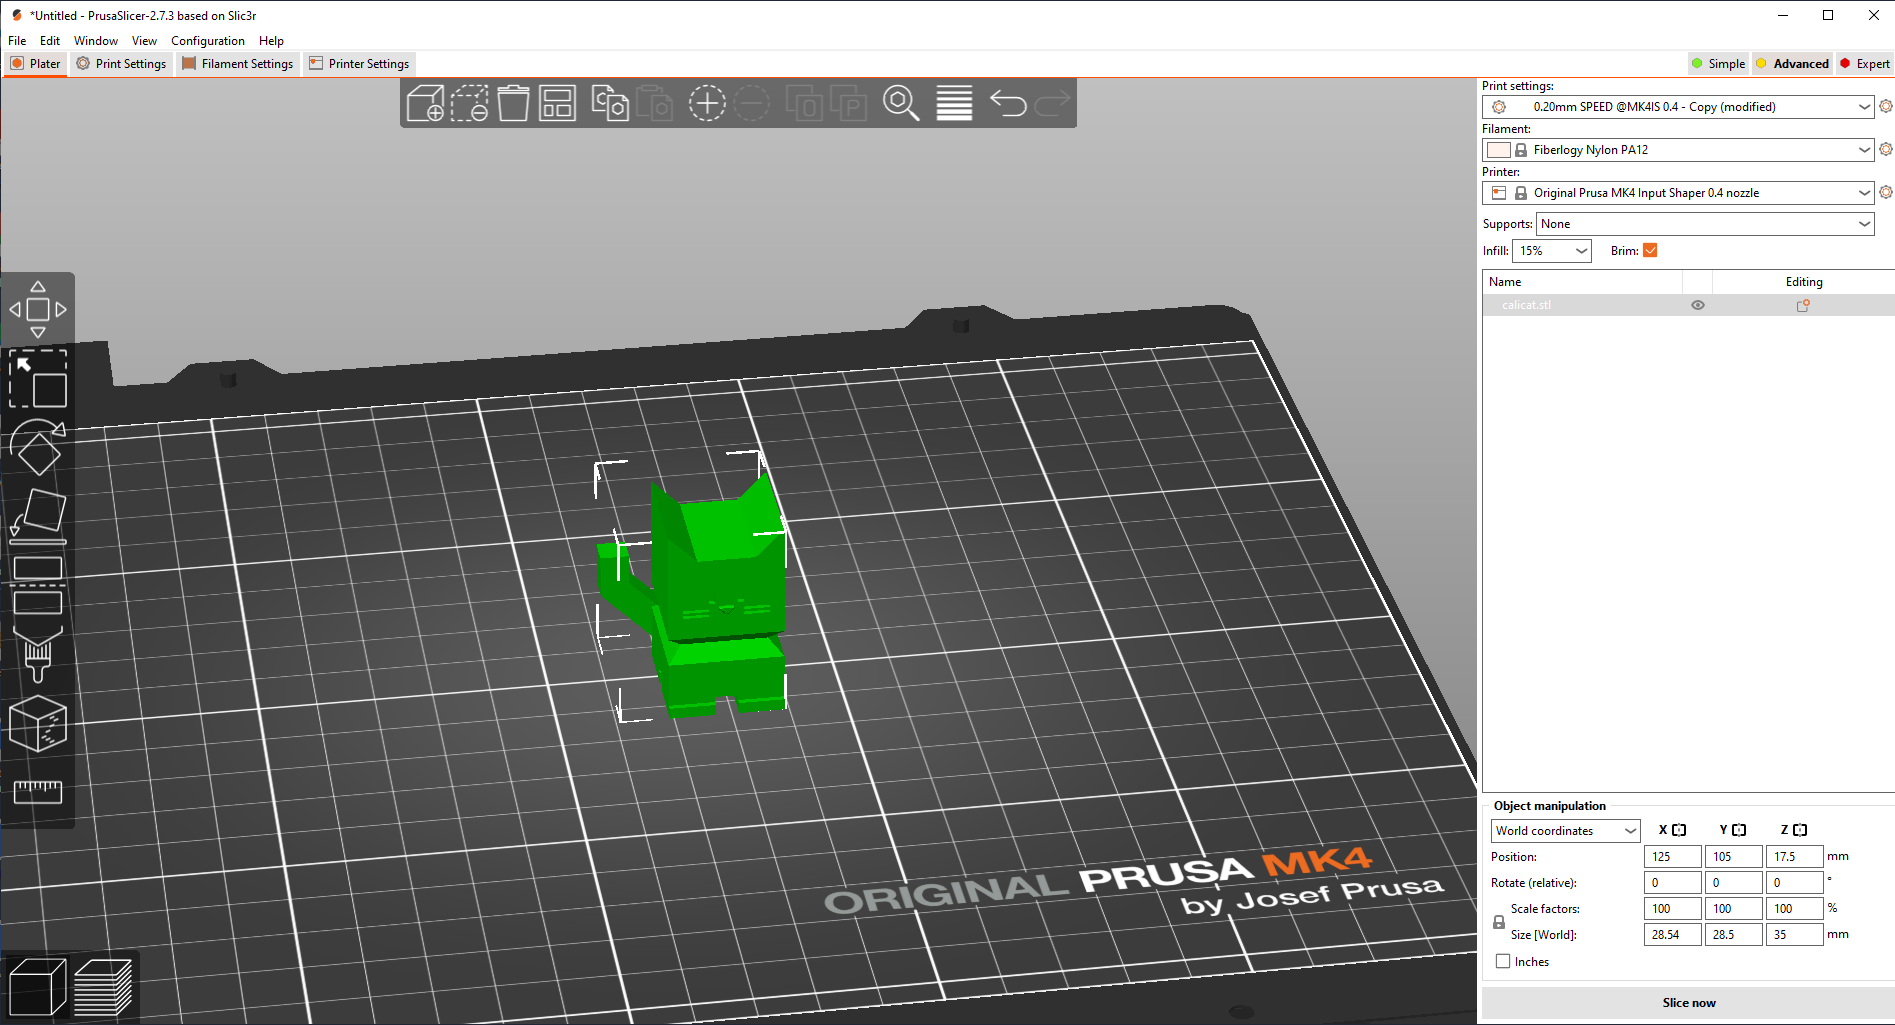Screen dimensions: 1895x1025
Task: Select the Measure ruler tool
Action: pyautogui.click(x=38, y=792)
